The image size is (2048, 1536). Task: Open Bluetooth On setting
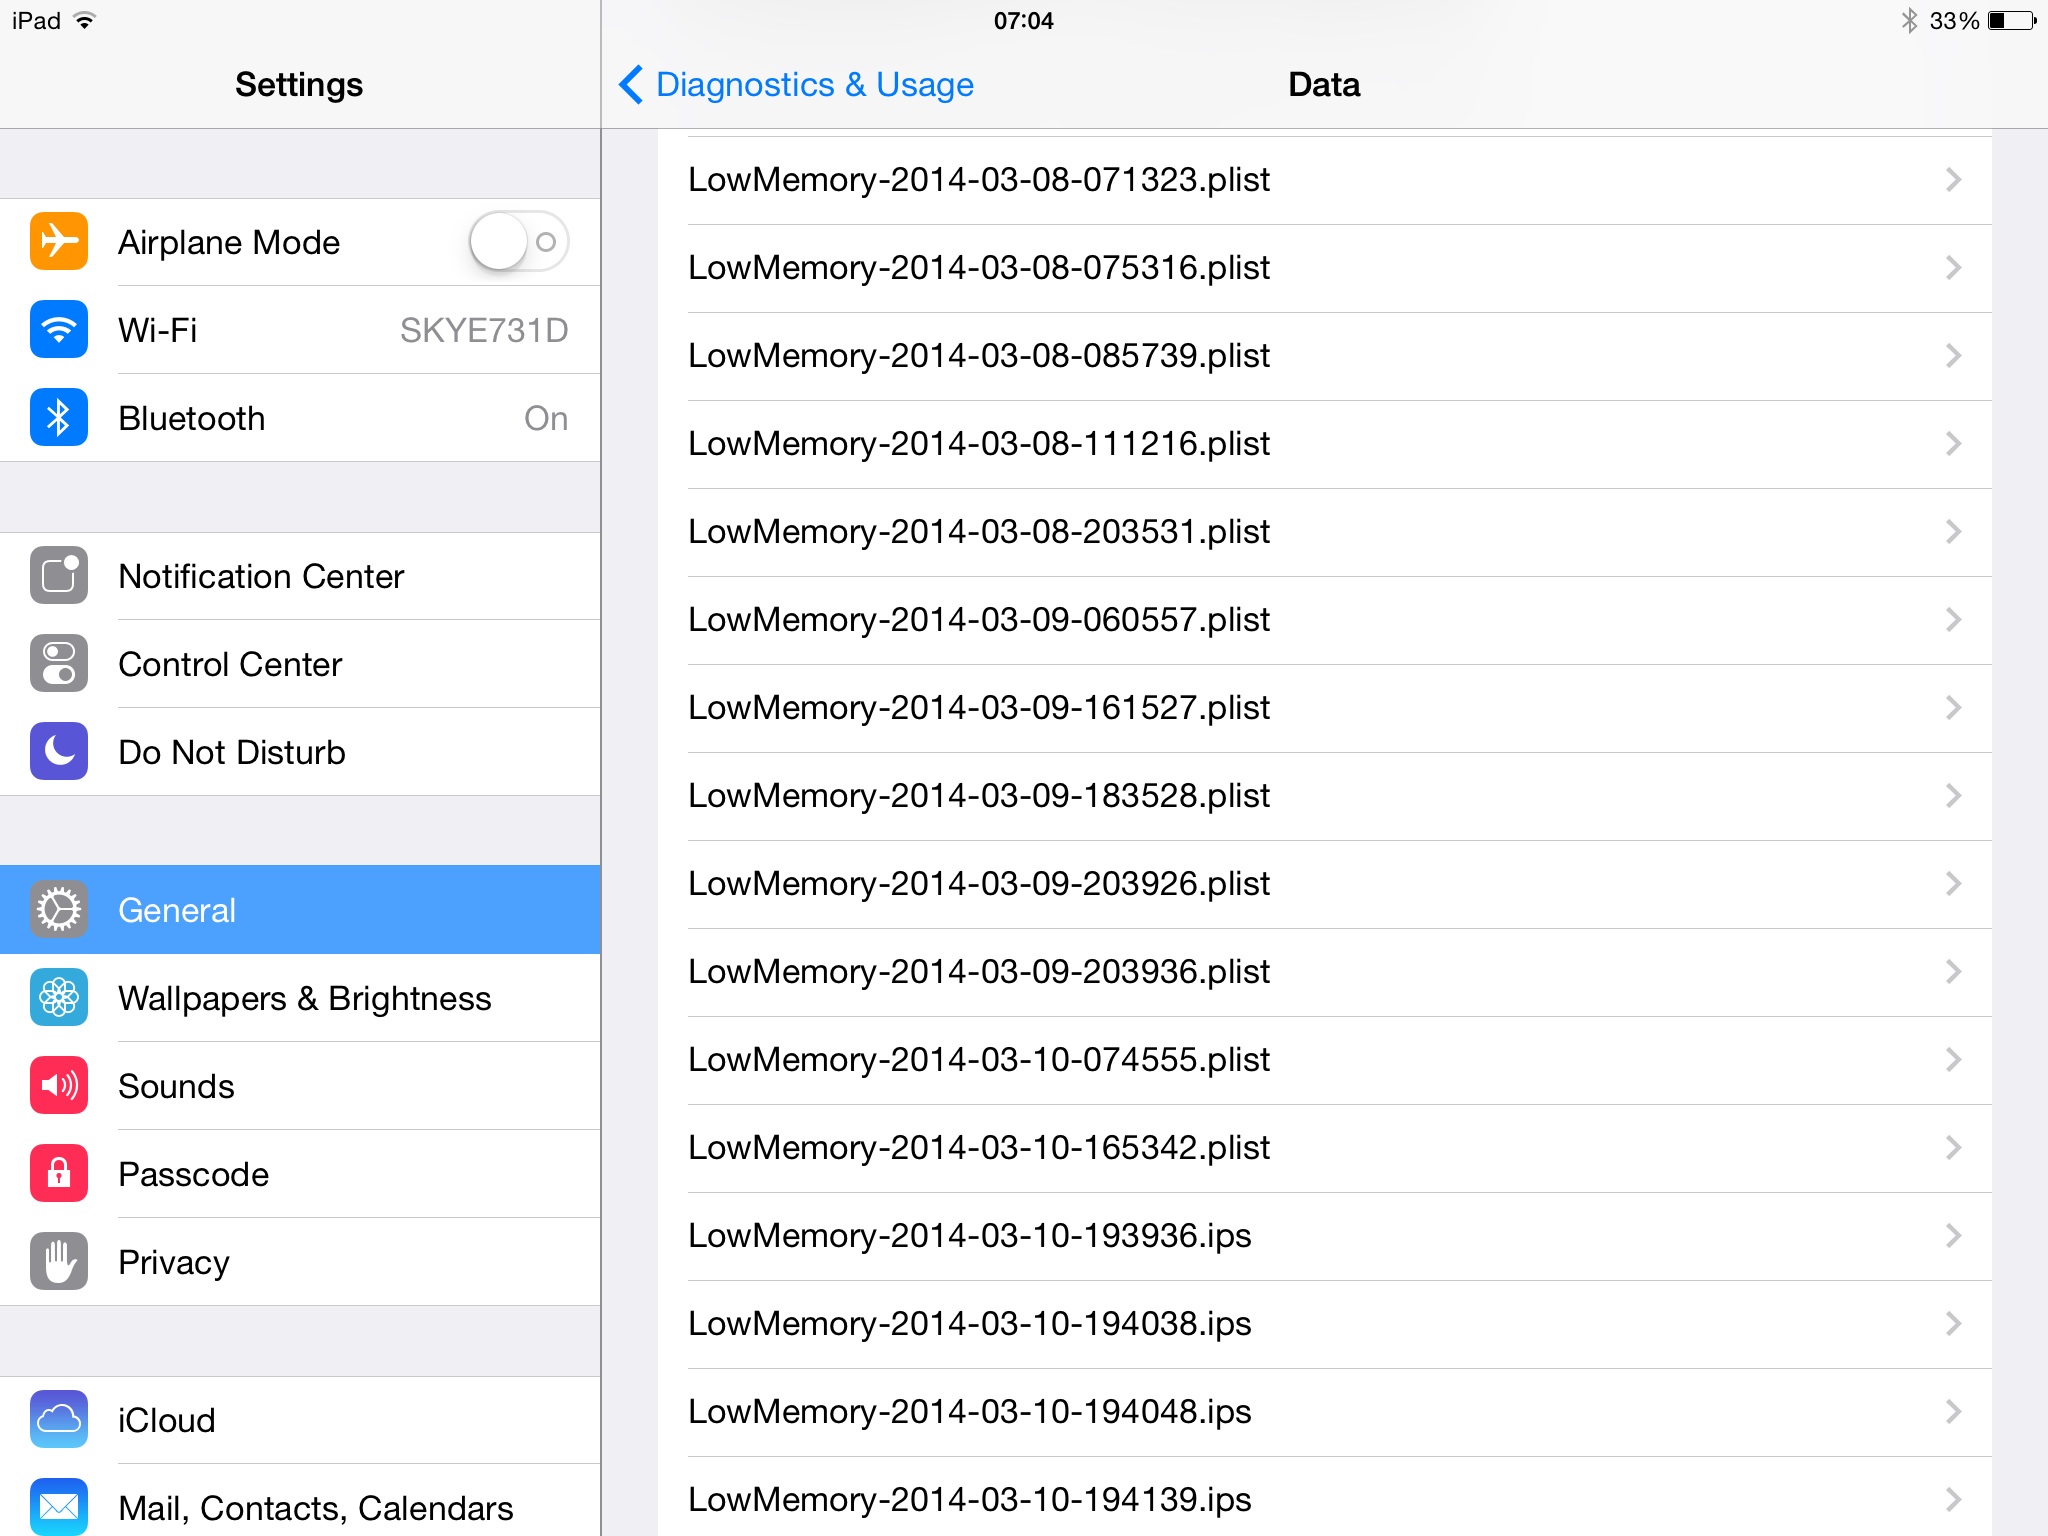pyautogui.click(x=300, y=418)
